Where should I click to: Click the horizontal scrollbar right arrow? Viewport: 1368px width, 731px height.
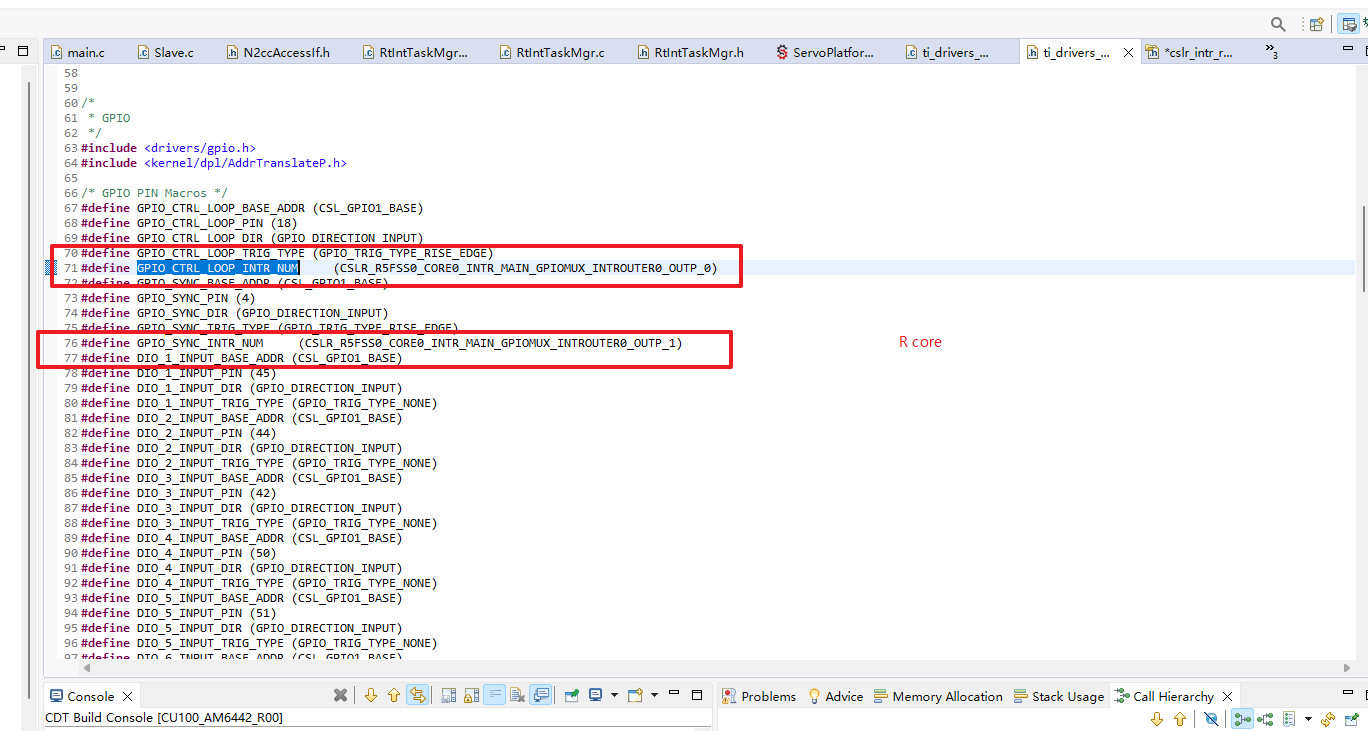(x=1345, y=667)
